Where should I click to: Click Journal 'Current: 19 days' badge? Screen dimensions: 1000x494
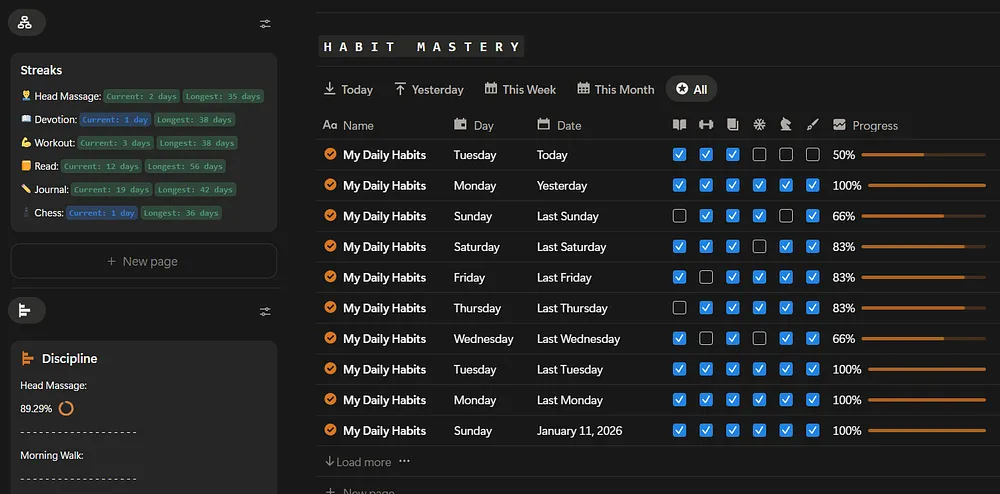click(112, 189)
